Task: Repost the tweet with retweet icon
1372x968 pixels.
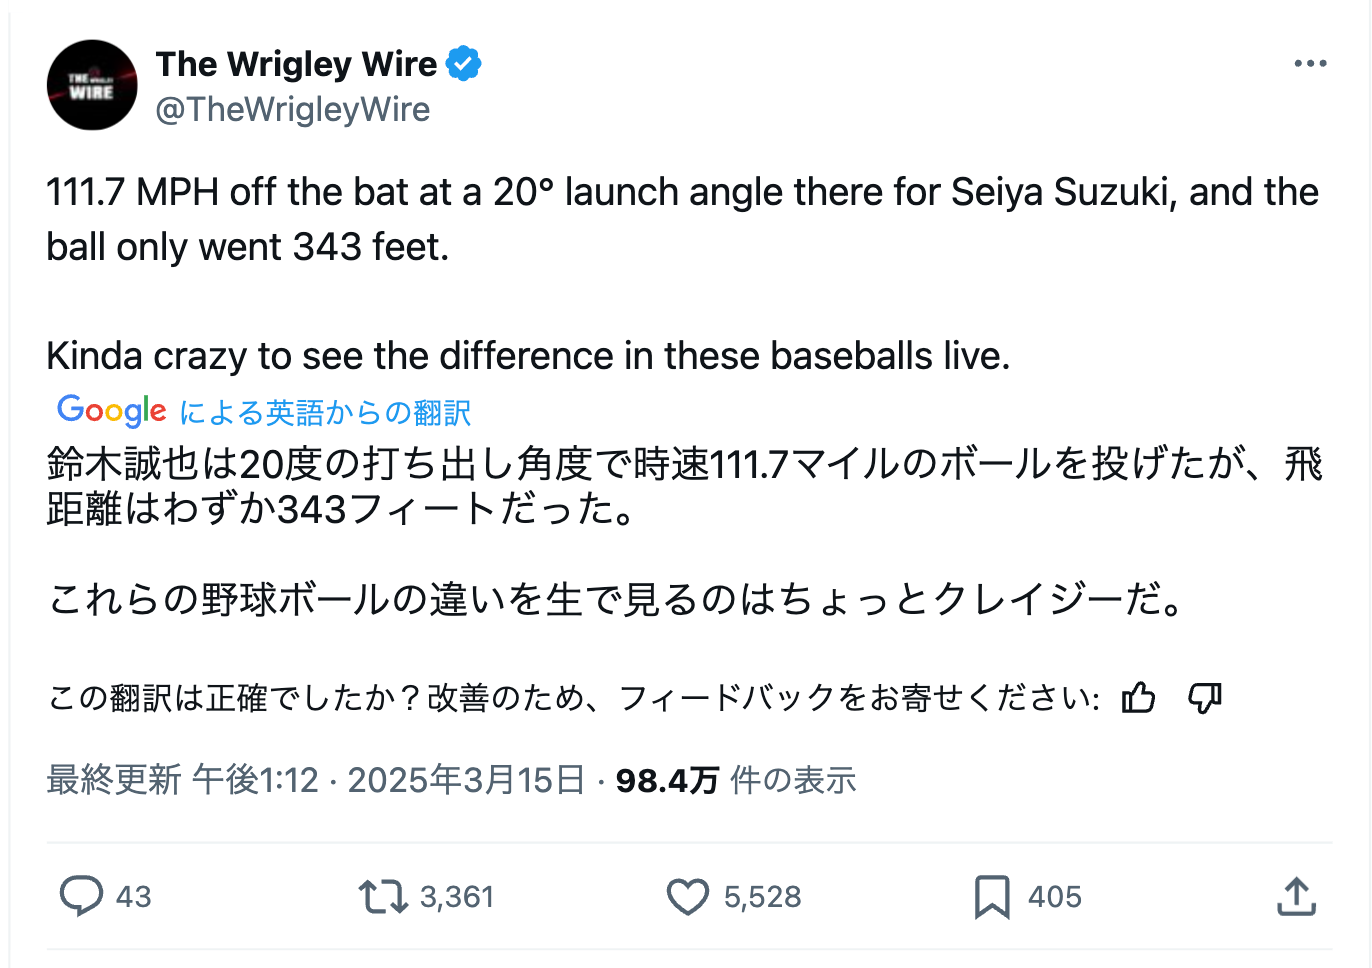Action: (383, 897)
